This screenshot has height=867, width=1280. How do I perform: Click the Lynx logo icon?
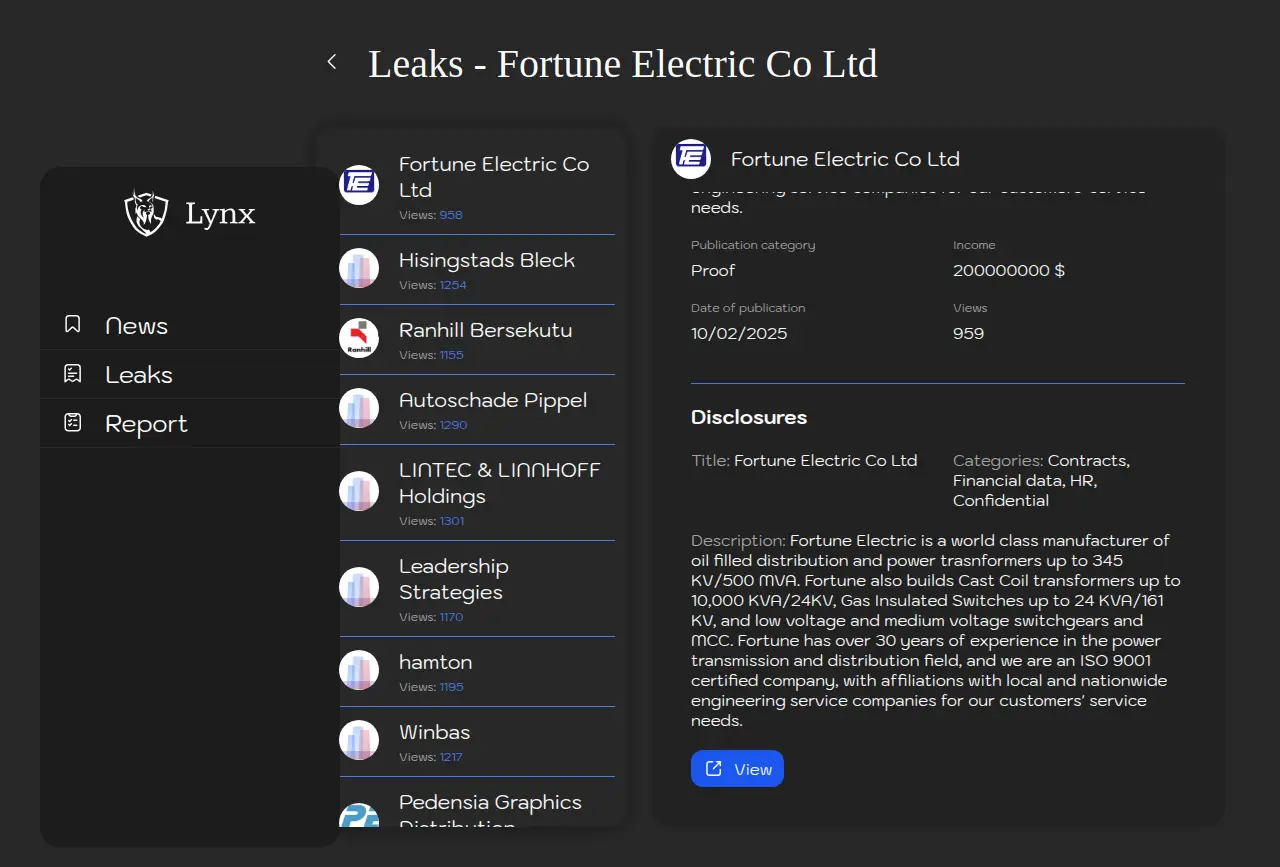click(x=146, y=213)
